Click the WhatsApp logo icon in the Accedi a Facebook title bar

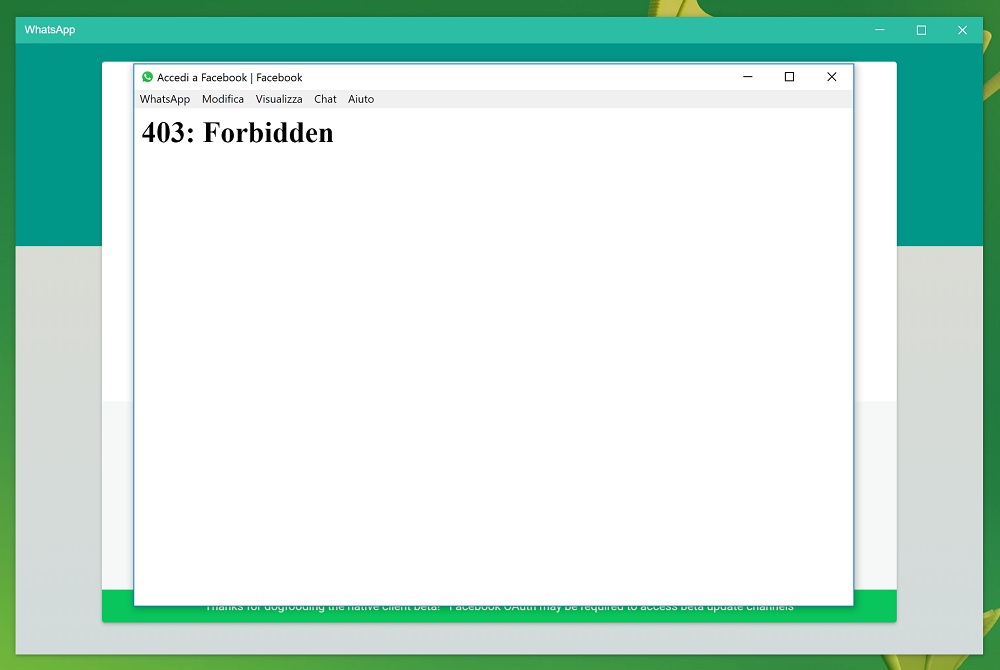[147, 77]
